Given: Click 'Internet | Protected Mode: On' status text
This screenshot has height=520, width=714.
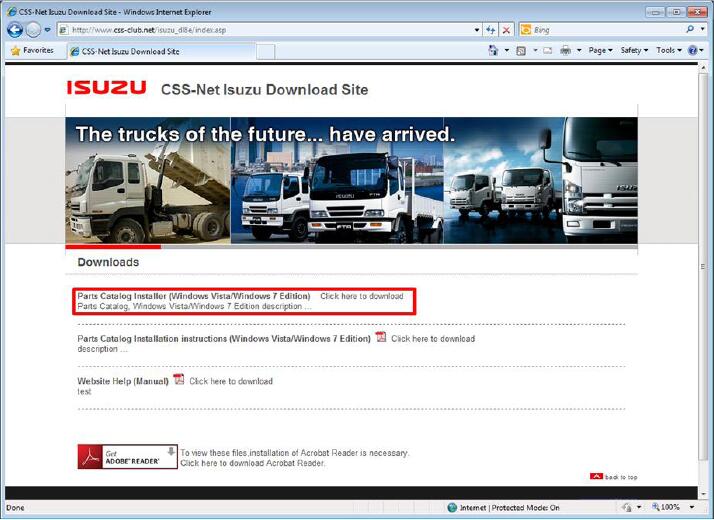Looking at the screenshot, I should tap(510, 508).
